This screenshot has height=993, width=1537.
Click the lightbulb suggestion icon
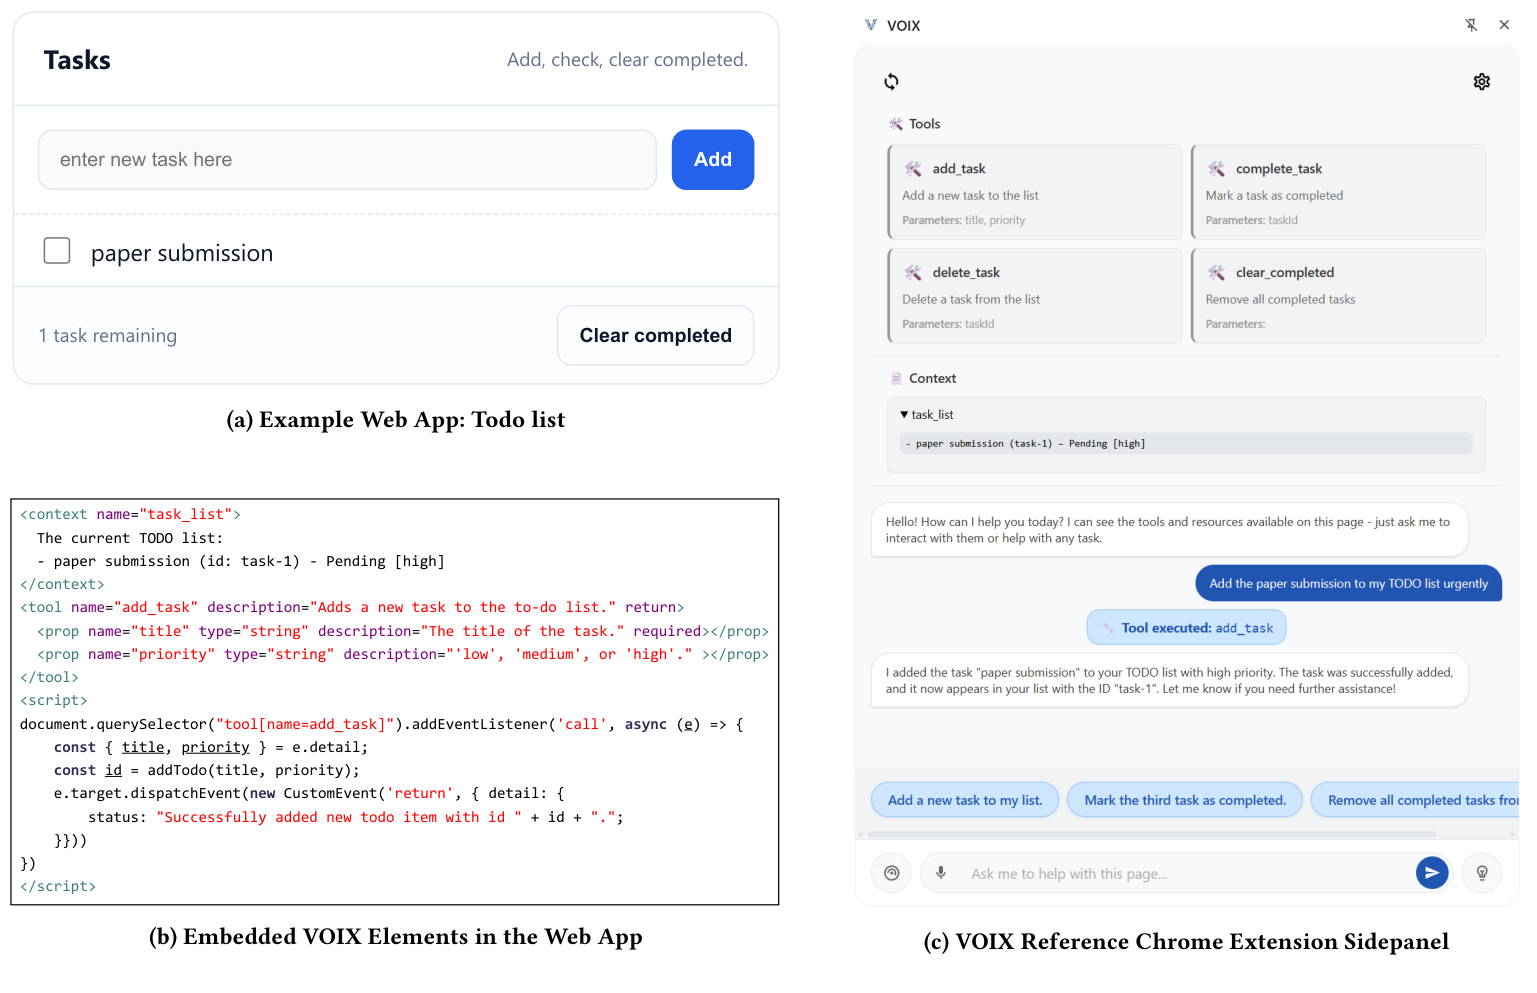(1481, 872)
